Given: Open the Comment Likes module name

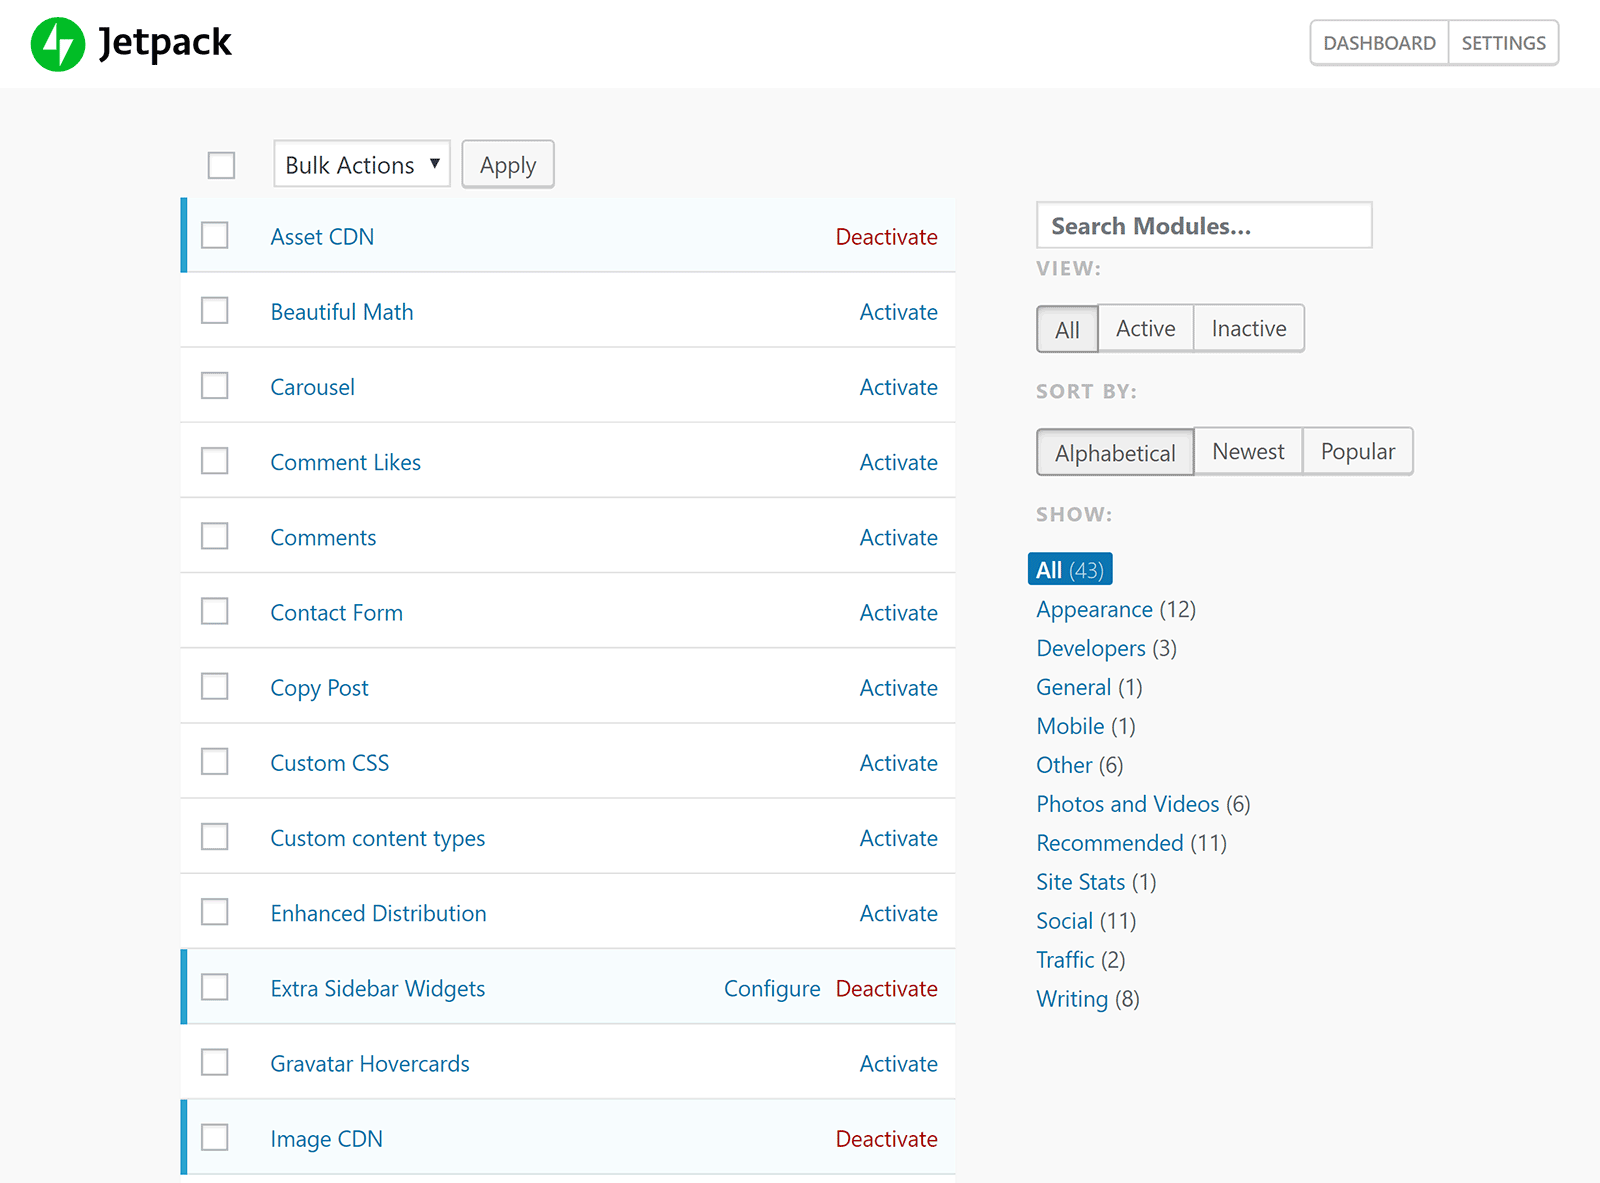Looking at the screenshot, I should click(345, 462).
